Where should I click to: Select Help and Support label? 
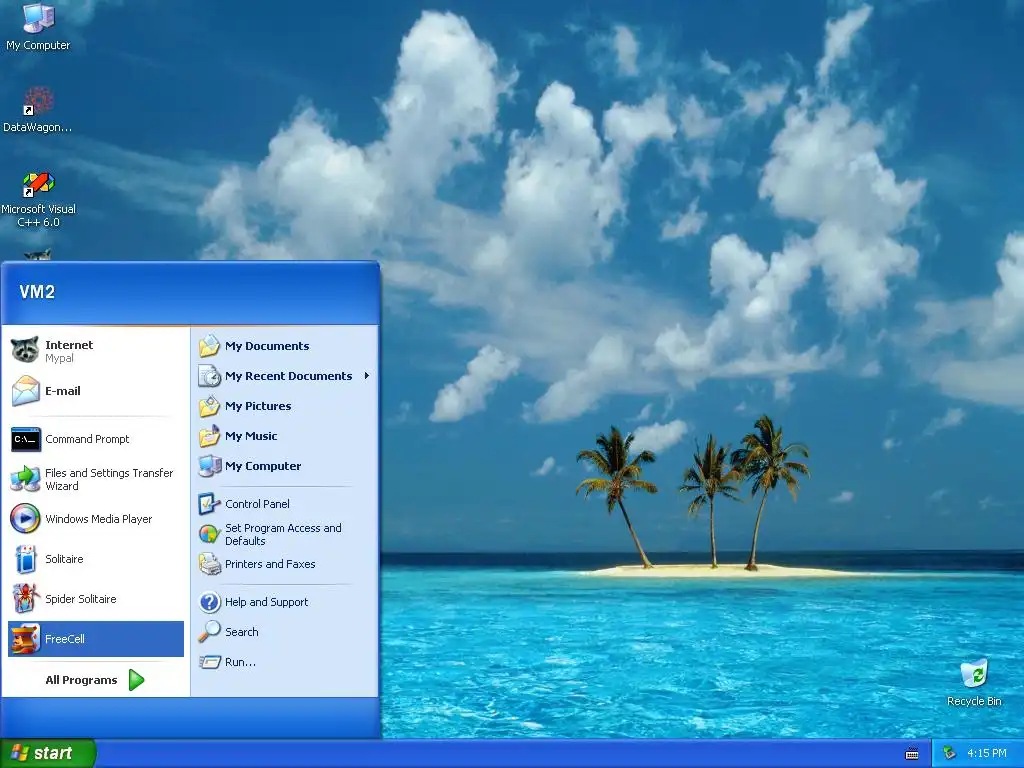coord(266,602)
